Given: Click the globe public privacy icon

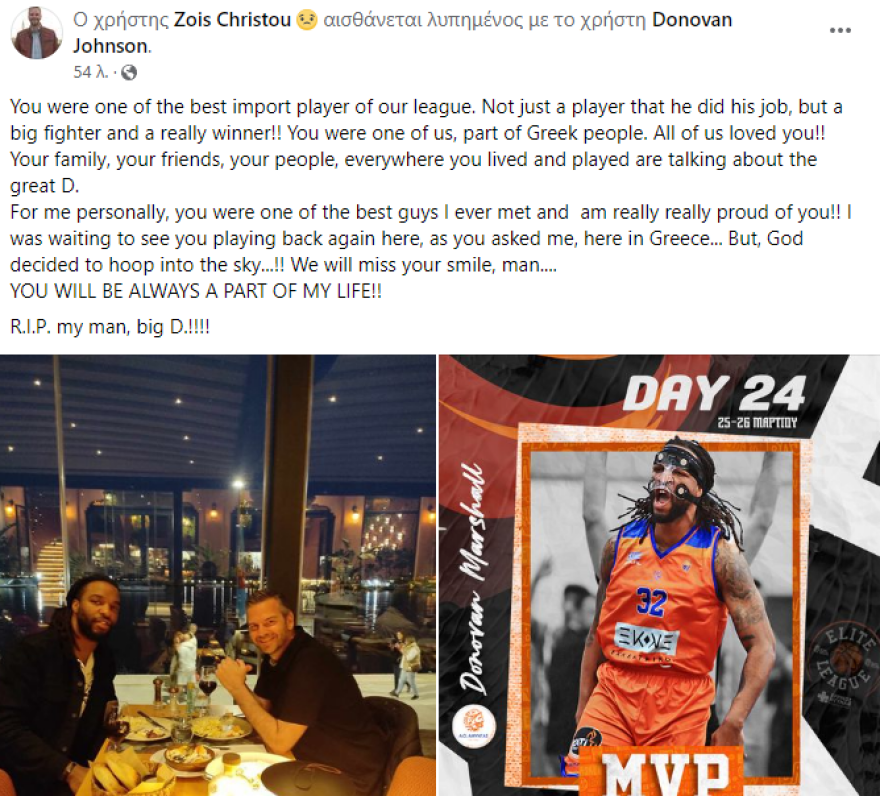Looking at the screenshot, I should point(129,72).
